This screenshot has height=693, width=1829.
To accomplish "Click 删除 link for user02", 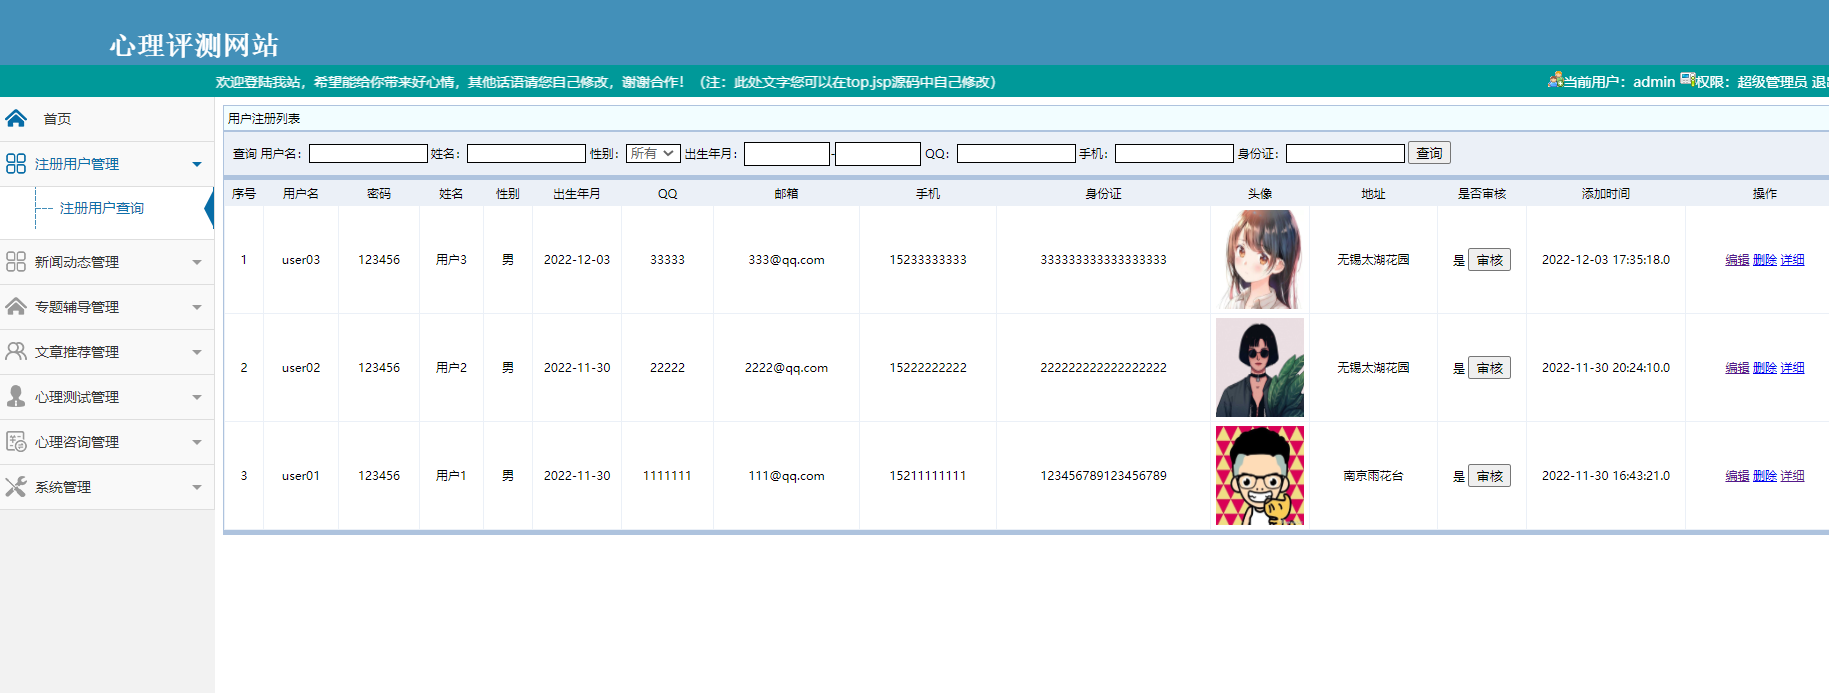I will pyautogui.click(x=1765, y=368).
